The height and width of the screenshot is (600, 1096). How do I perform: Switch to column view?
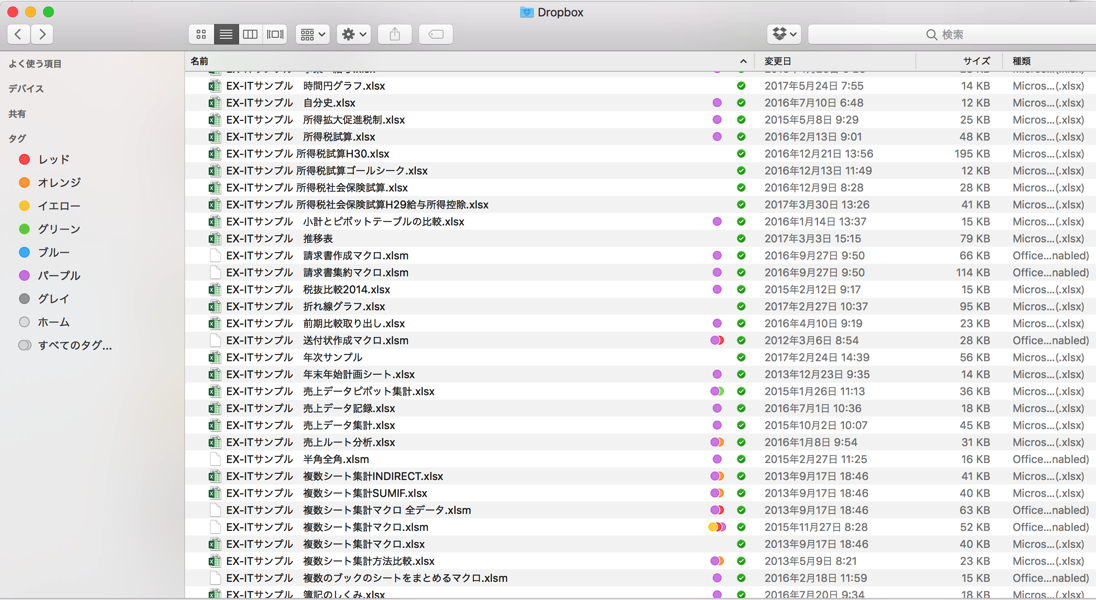(250, 34)
